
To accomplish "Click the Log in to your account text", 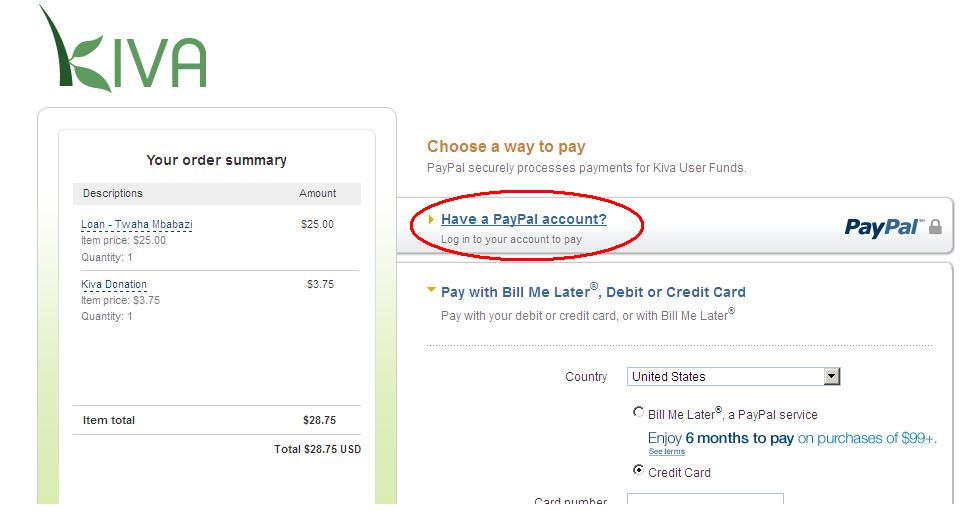I will pos(511,239).
